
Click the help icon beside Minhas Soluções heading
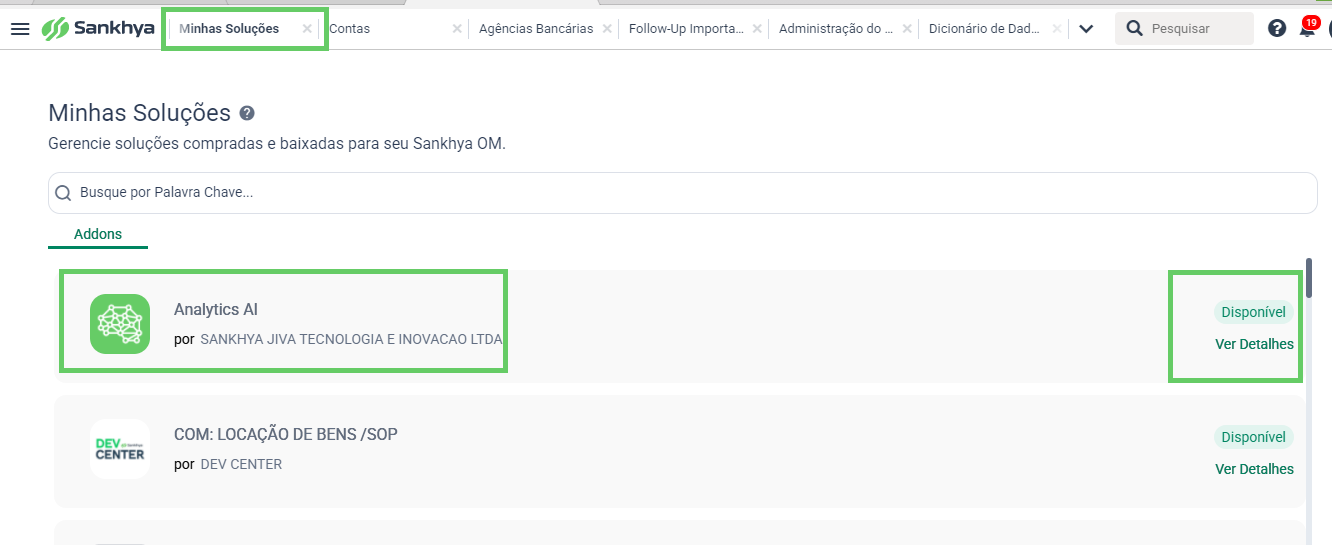247,113
